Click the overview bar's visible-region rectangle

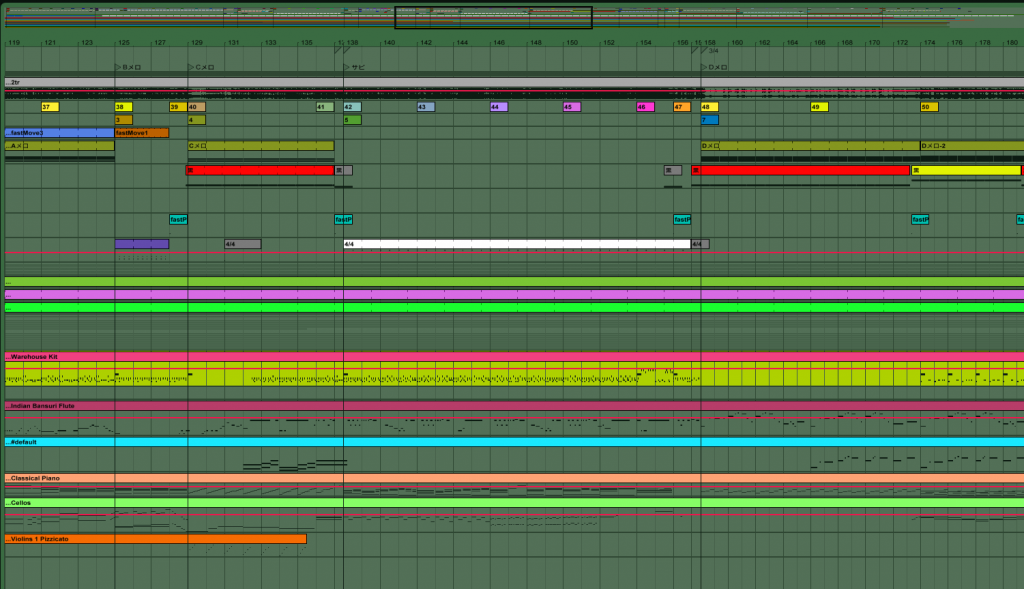tap(493, 17)
